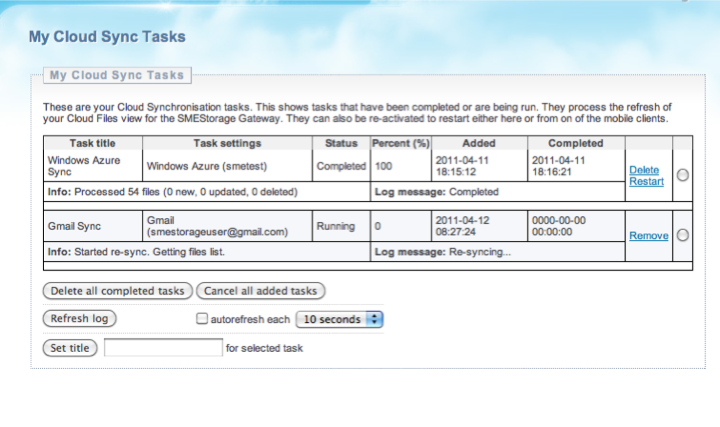Click the Completed column header
Screen dimensions: 720x427
(x=575, y=143)
